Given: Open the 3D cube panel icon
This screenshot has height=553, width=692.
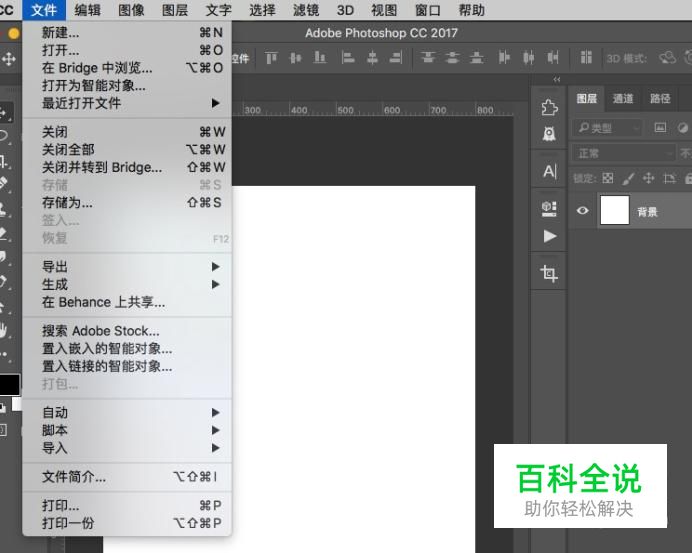Looking at the screenshot, I should tap(549, 208).
